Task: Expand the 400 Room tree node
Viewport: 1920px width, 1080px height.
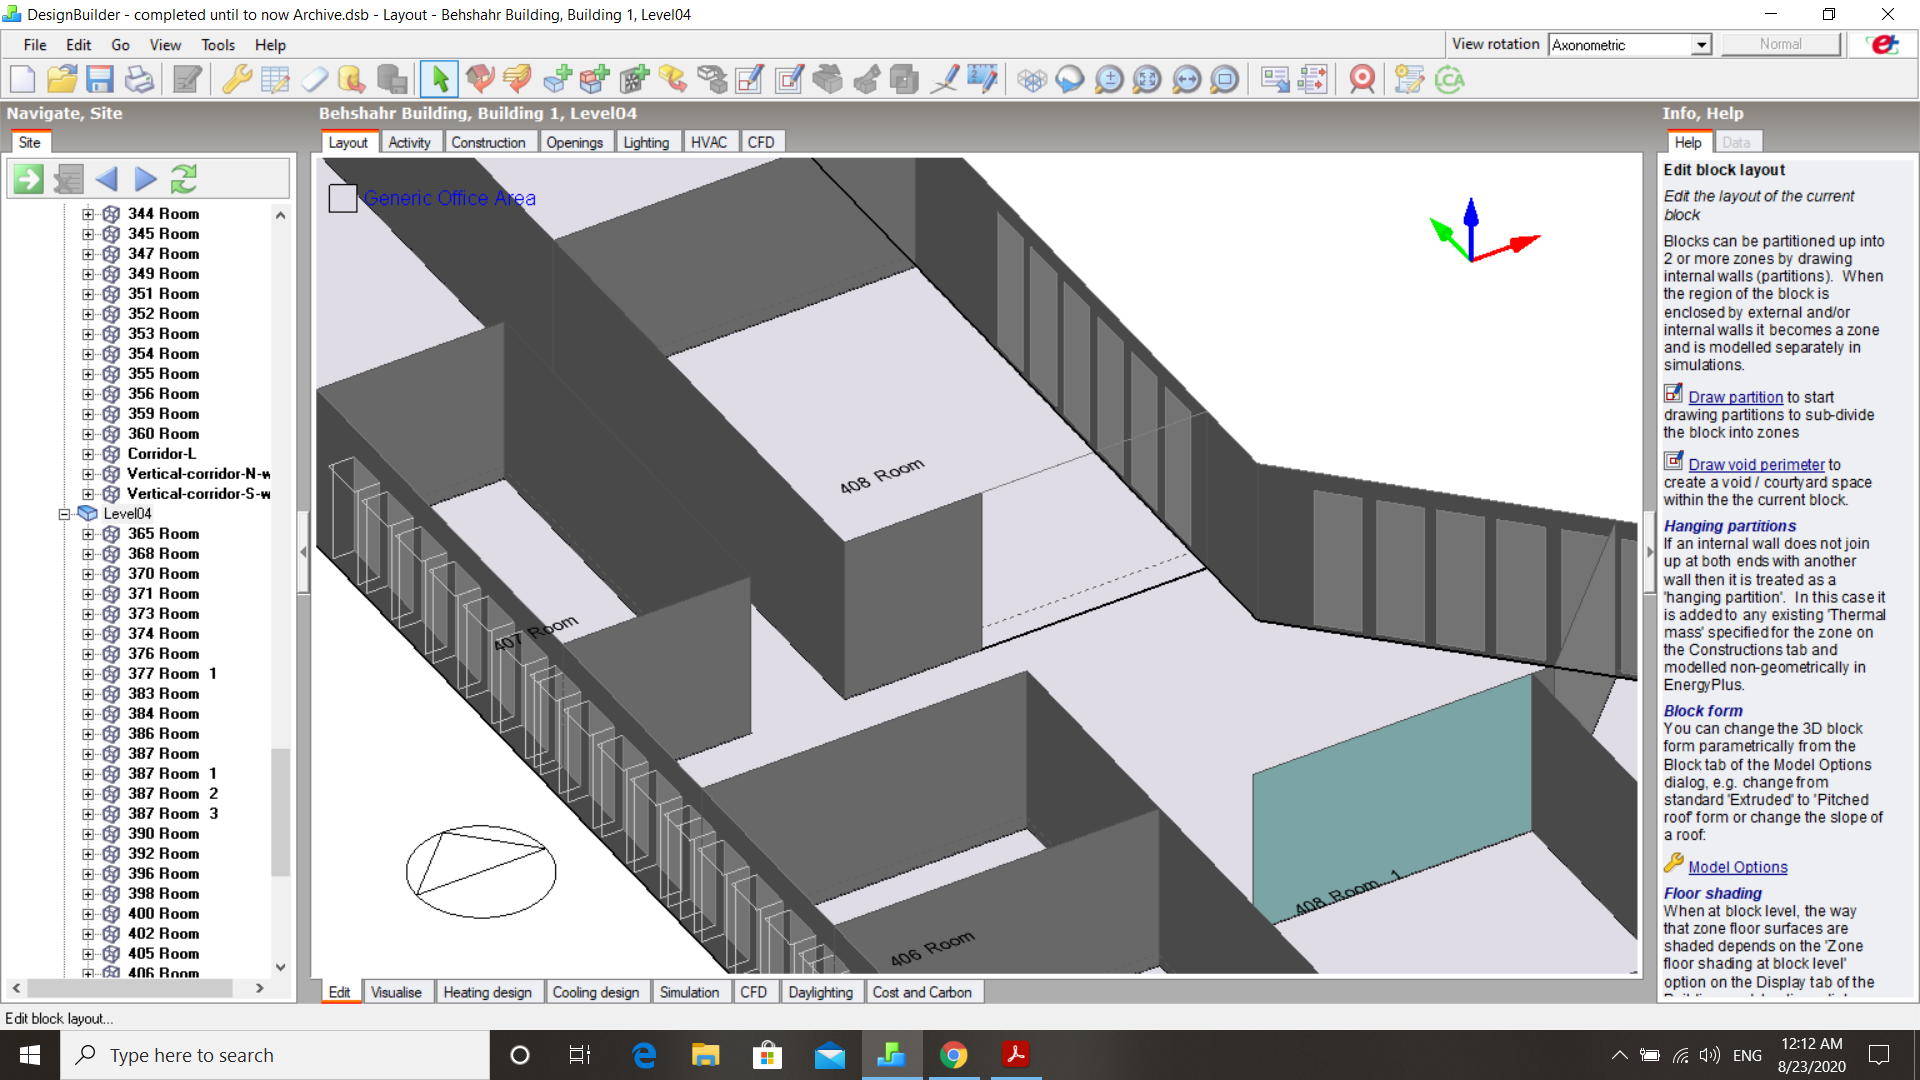Action: click(x=88, y=914)
